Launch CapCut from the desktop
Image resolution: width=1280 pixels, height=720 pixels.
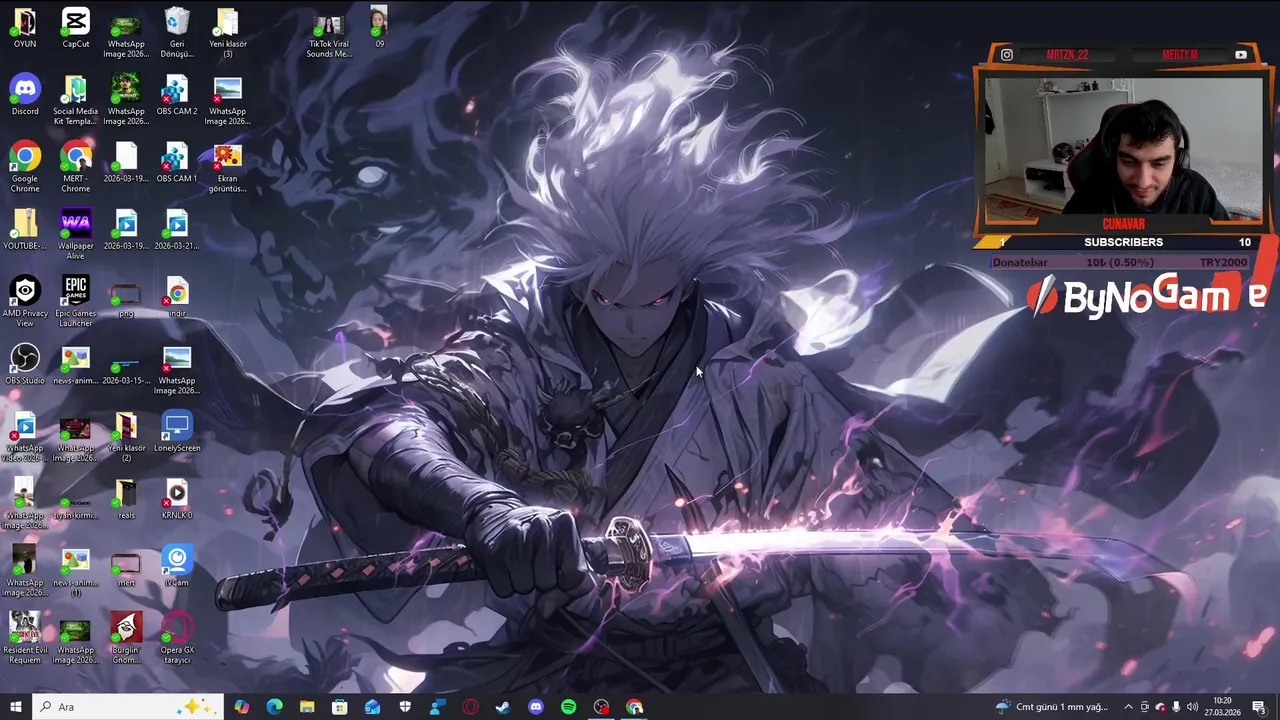click(75, 28)
